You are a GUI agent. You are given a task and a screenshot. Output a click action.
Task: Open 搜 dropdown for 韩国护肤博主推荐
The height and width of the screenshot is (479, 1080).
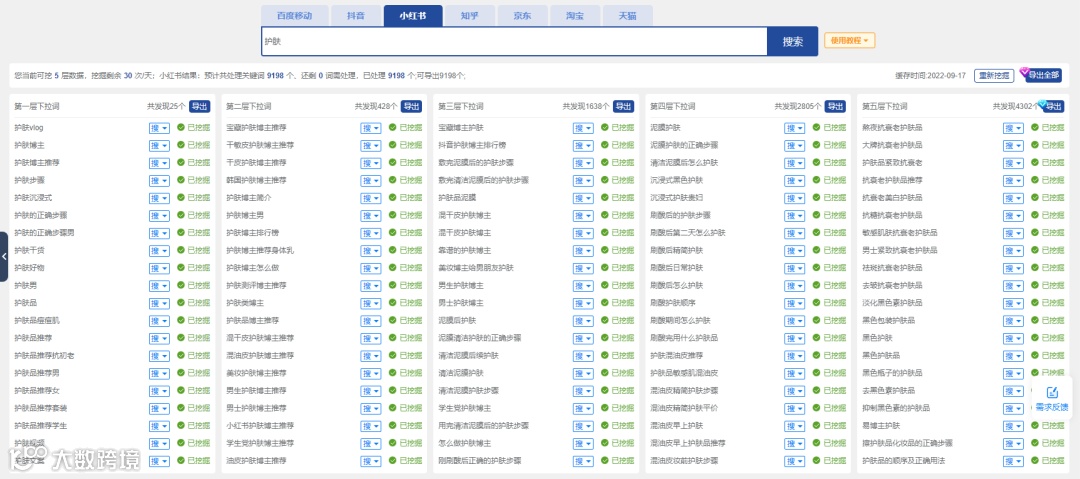[371, 181]
